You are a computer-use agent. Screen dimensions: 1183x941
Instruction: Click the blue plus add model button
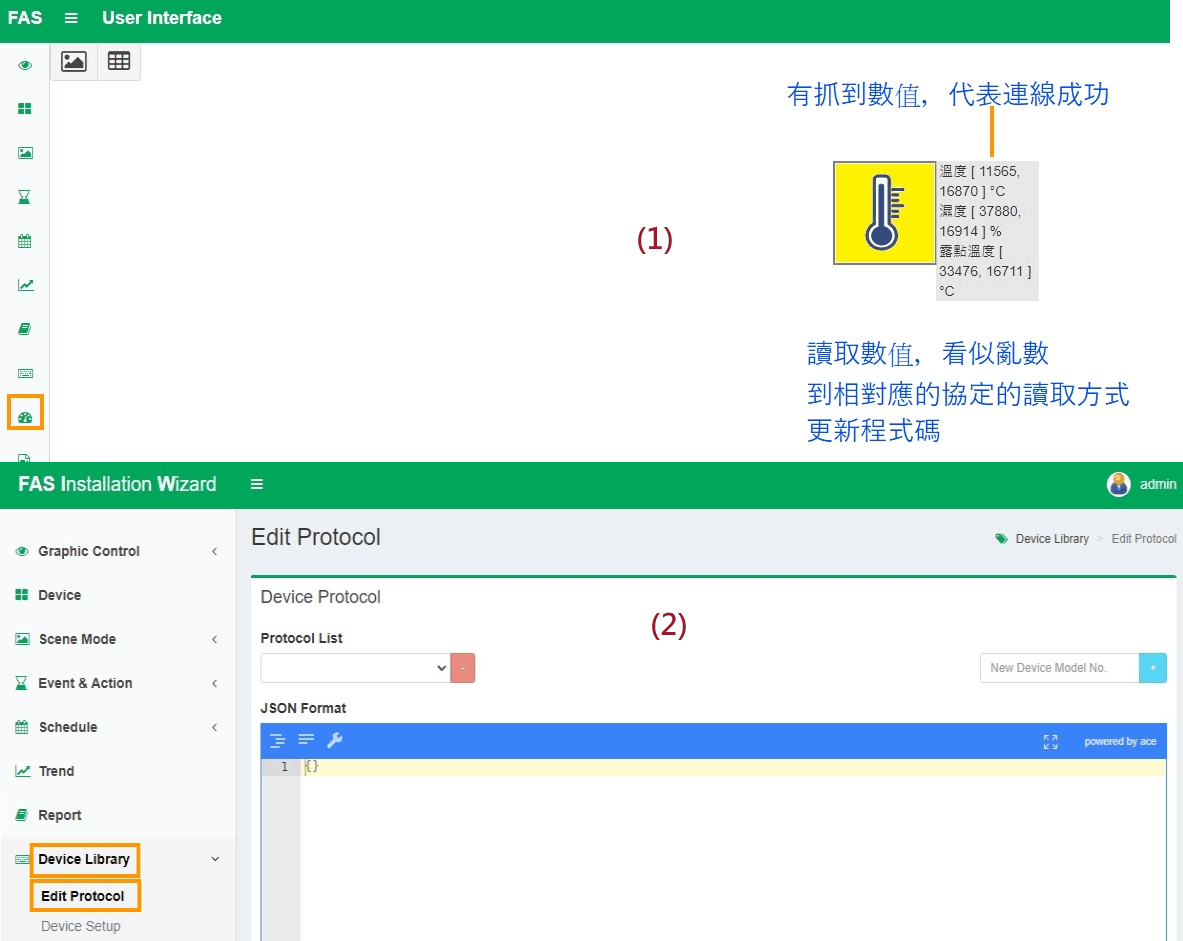(x=1152, y=668)
